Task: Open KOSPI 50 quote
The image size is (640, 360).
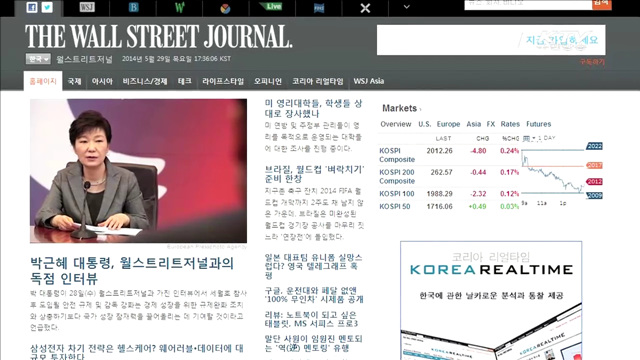Action: [x=395, y=207]
